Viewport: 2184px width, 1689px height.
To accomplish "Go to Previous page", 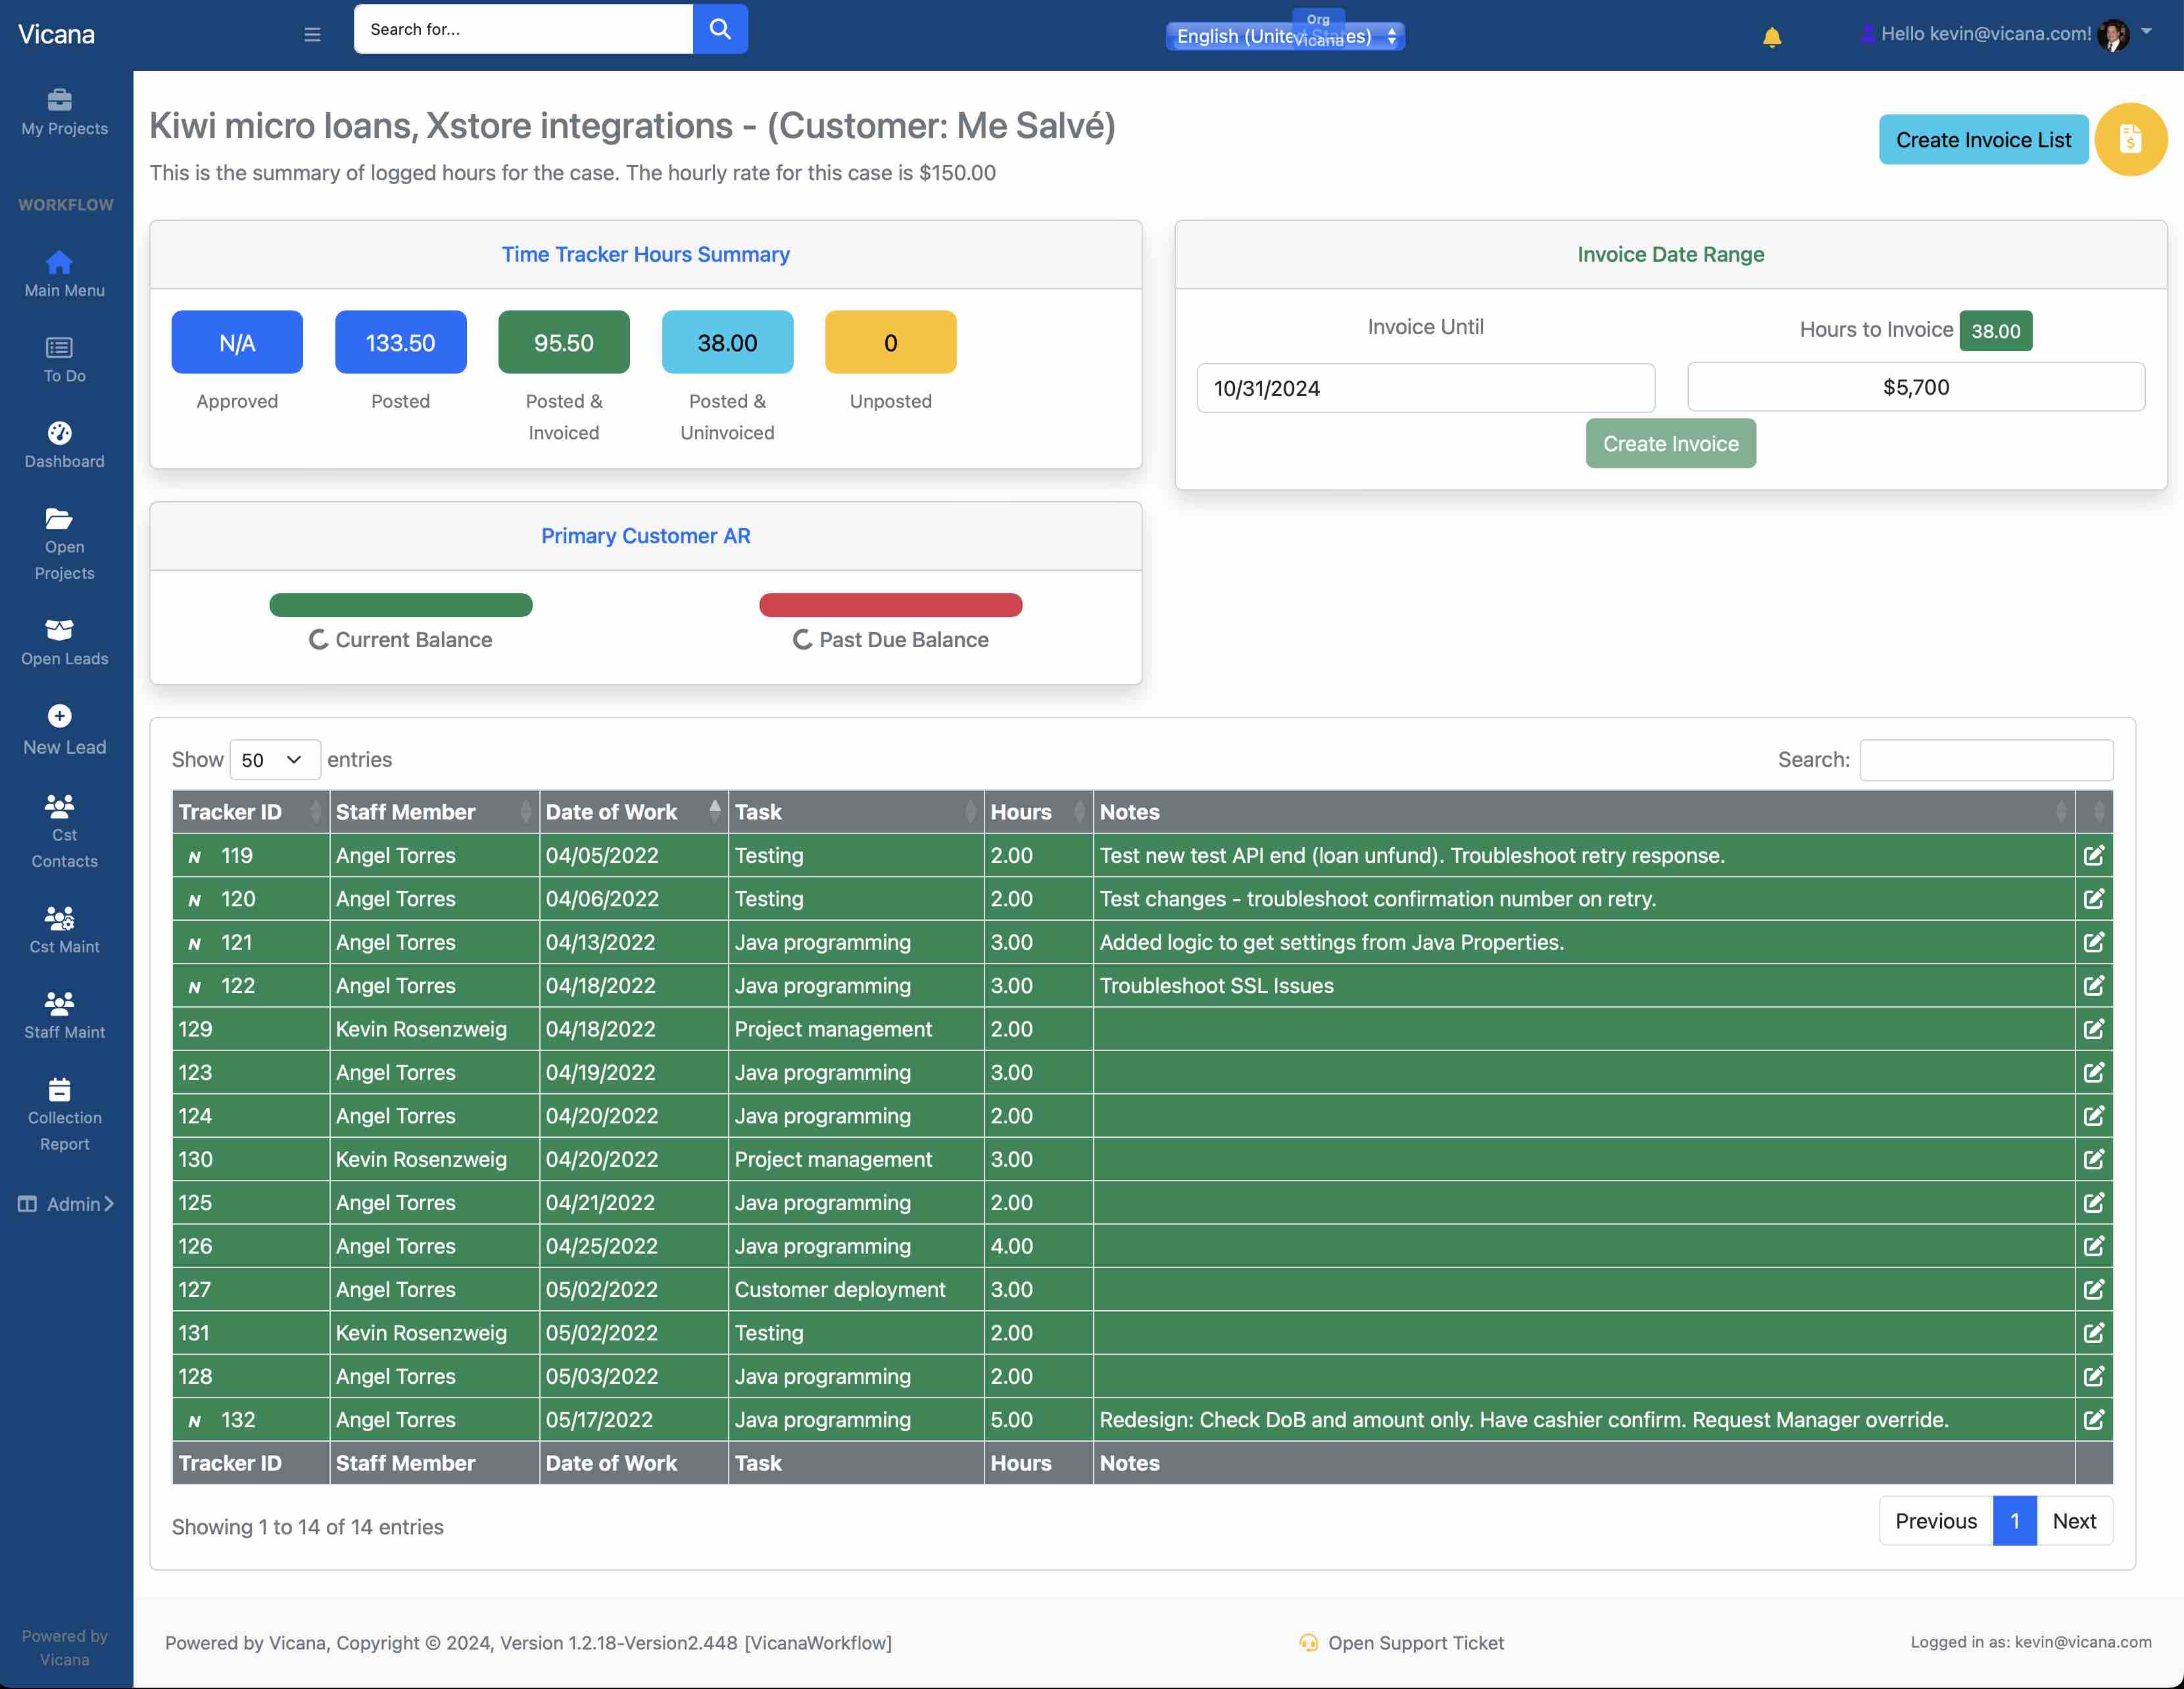I will [1936, 1521].
